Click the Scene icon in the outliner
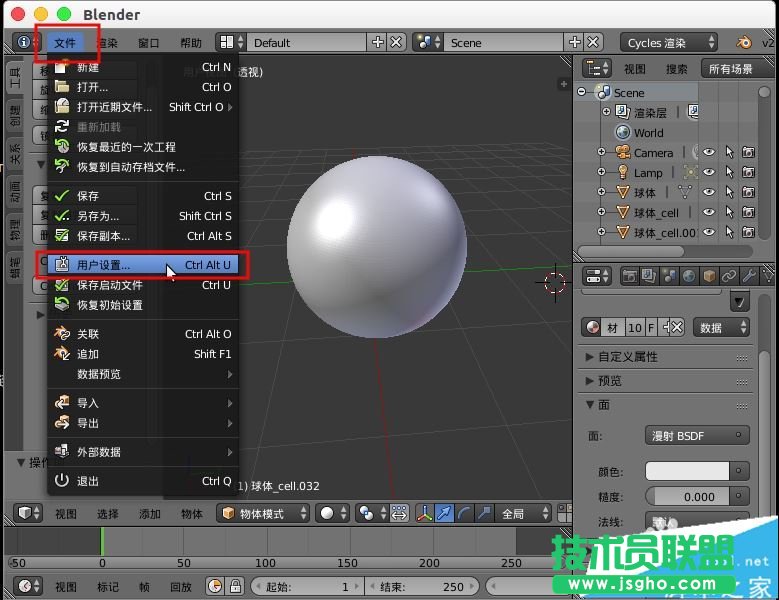 point(603,92)
